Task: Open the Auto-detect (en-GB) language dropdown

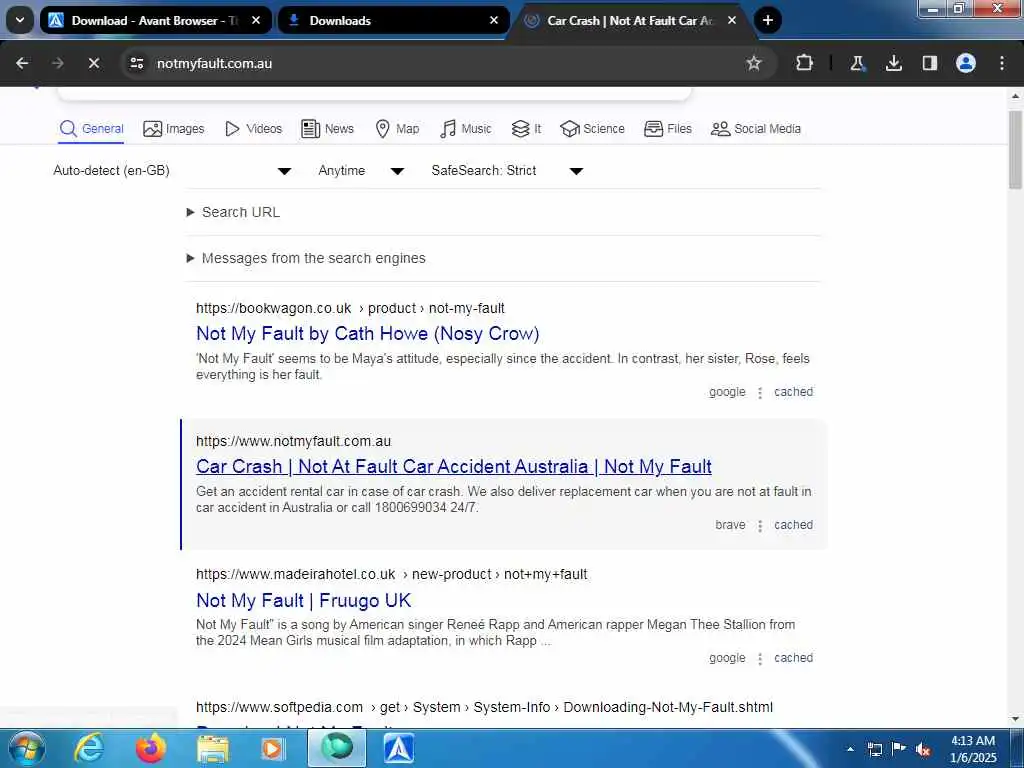Action: coord(172,170)
